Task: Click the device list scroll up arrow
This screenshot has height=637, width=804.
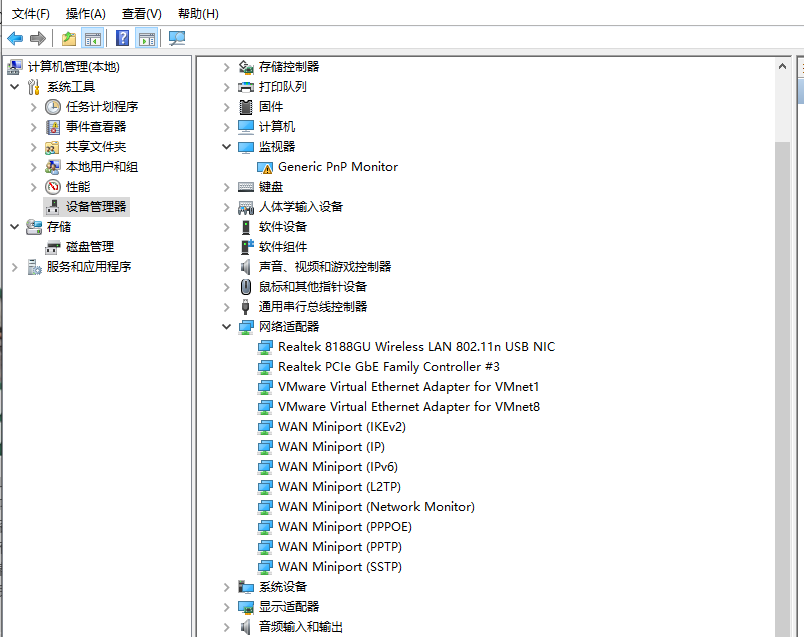Action: (782, 66)
